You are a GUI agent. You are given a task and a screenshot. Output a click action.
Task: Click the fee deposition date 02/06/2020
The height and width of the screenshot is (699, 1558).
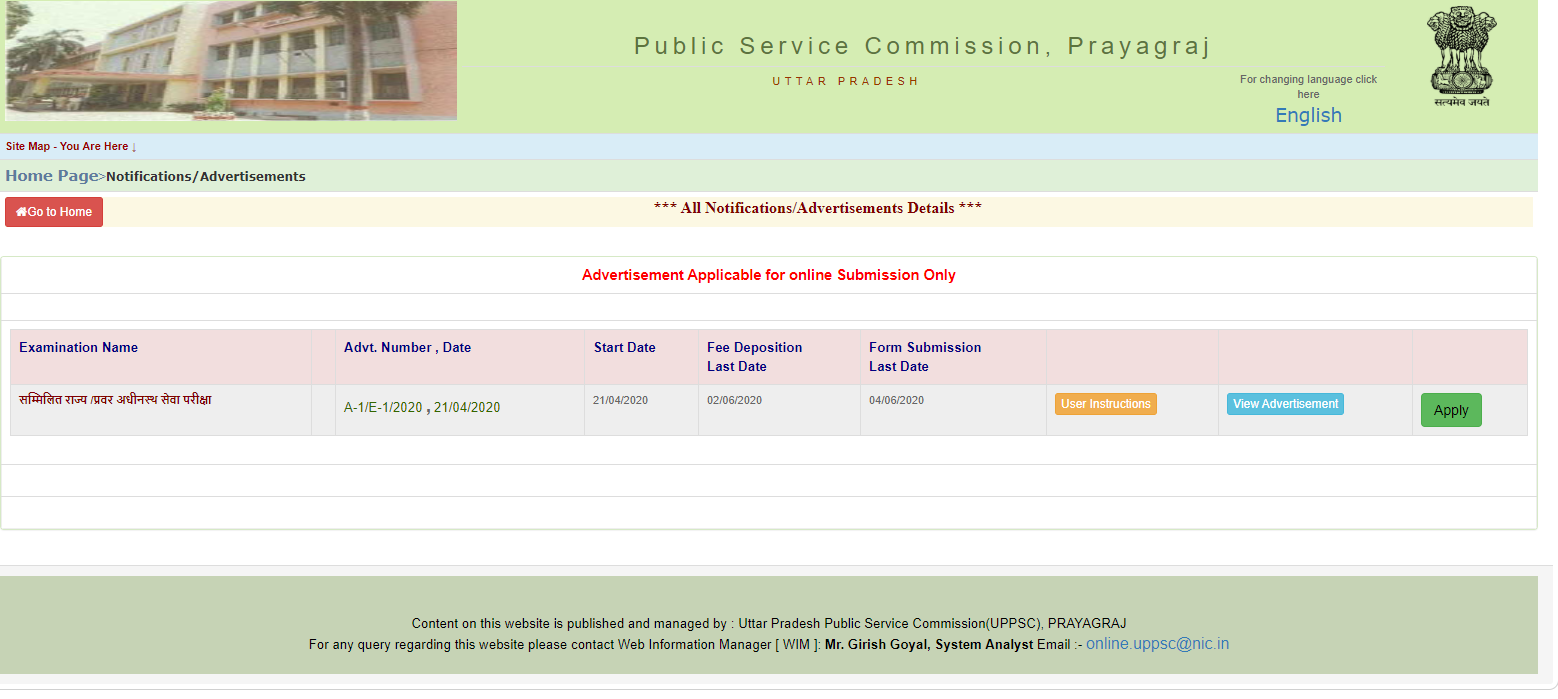tap(735, 400)
